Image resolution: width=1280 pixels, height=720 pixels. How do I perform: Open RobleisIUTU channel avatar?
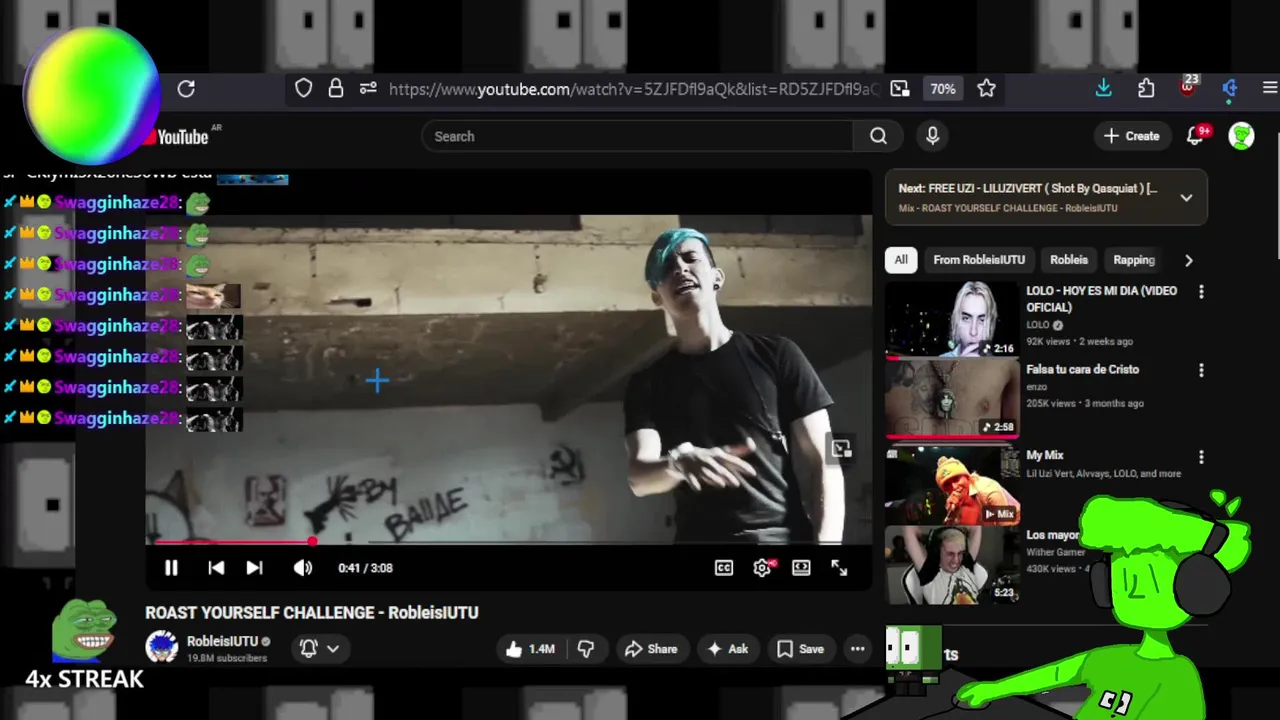click(162, 647)
